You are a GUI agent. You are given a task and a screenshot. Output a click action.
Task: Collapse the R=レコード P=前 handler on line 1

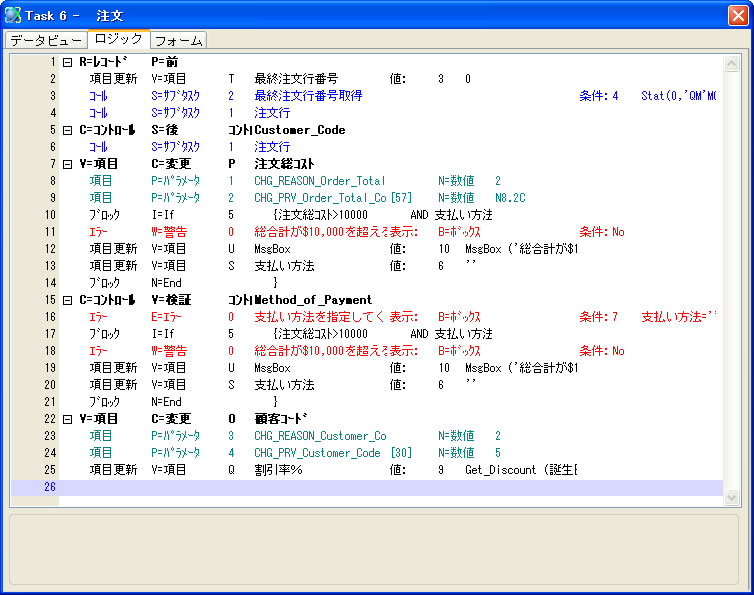point(68,62)
